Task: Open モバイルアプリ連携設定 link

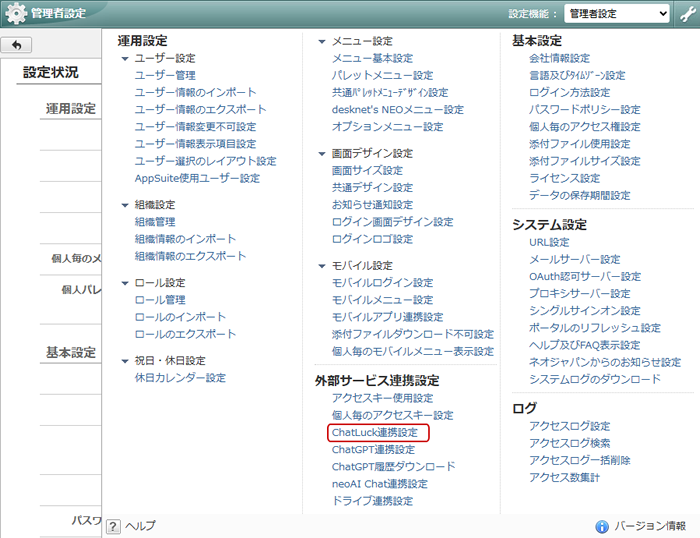Action: [x=388, y=317]
